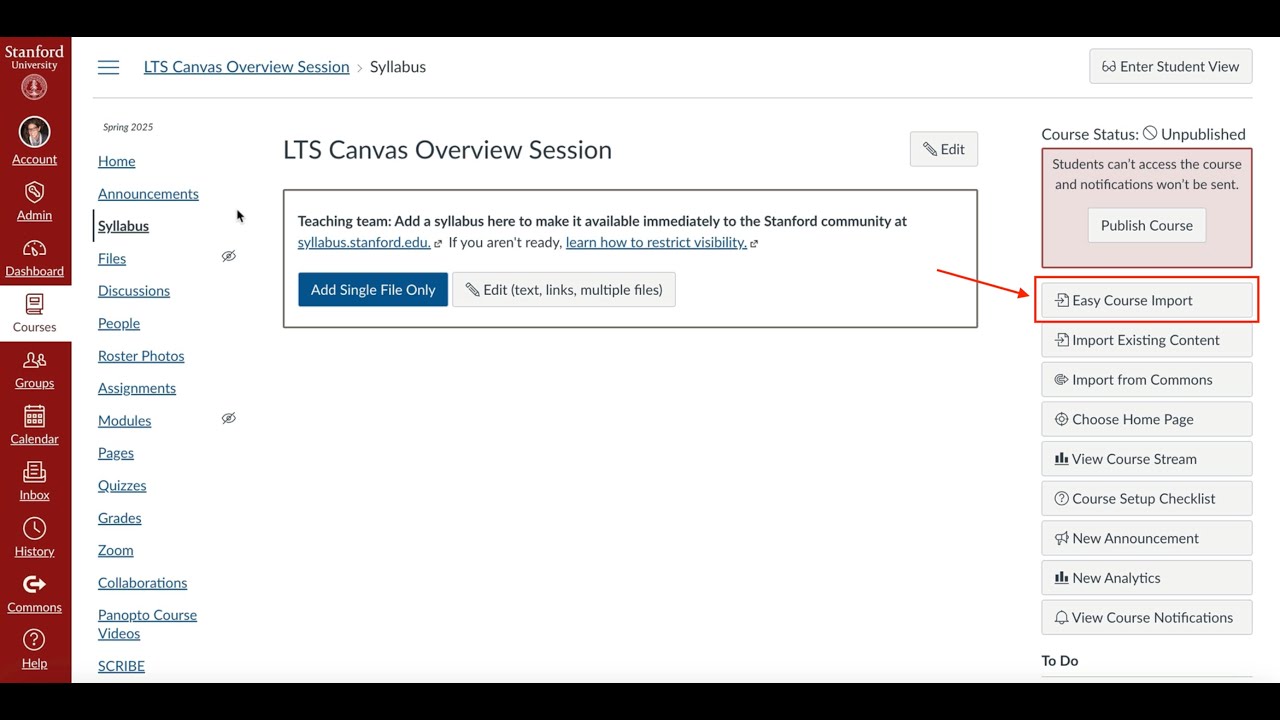Click the Edit button beside course title
Screen dimensions: 1280x720
(x=943, y=149)
